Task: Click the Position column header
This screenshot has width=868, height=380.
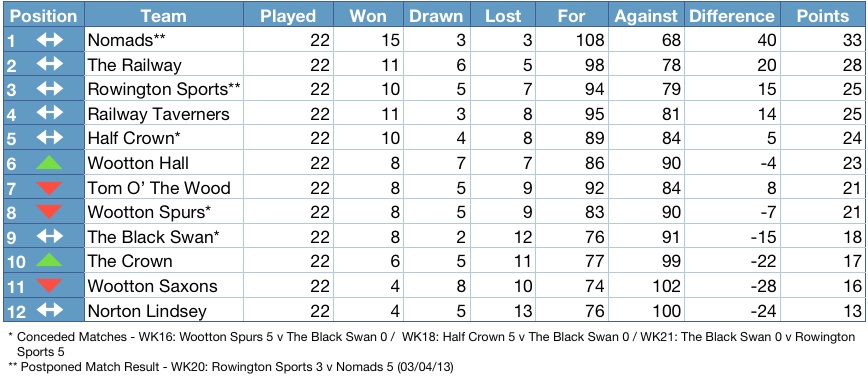Action: [44, 16]
